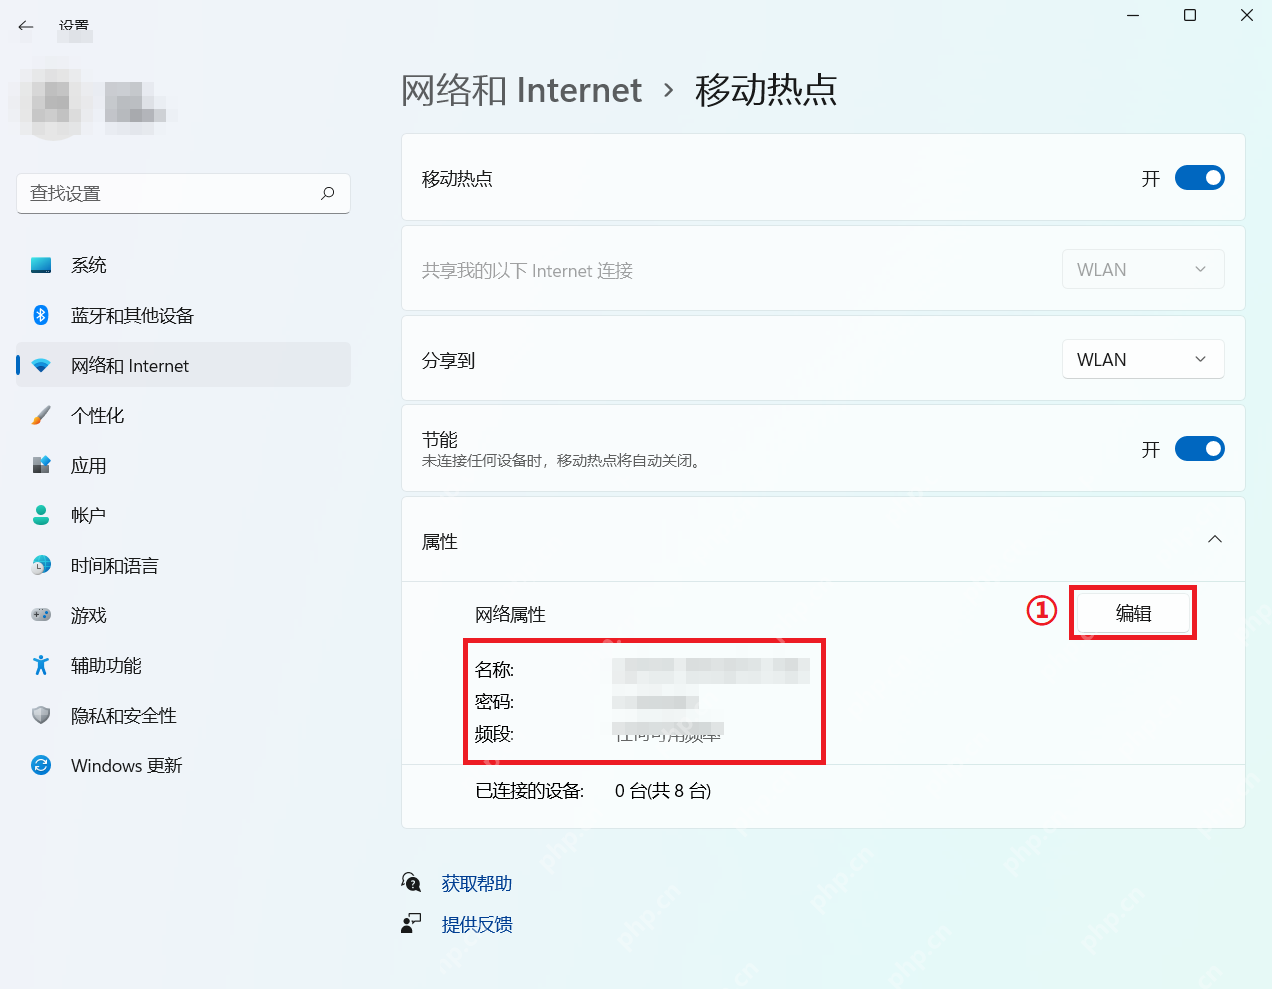Image resolution: width=1272 pixels, height=989 pixels.
Task: Click the 获取帮助 headset icon
Action: [411, 882]
